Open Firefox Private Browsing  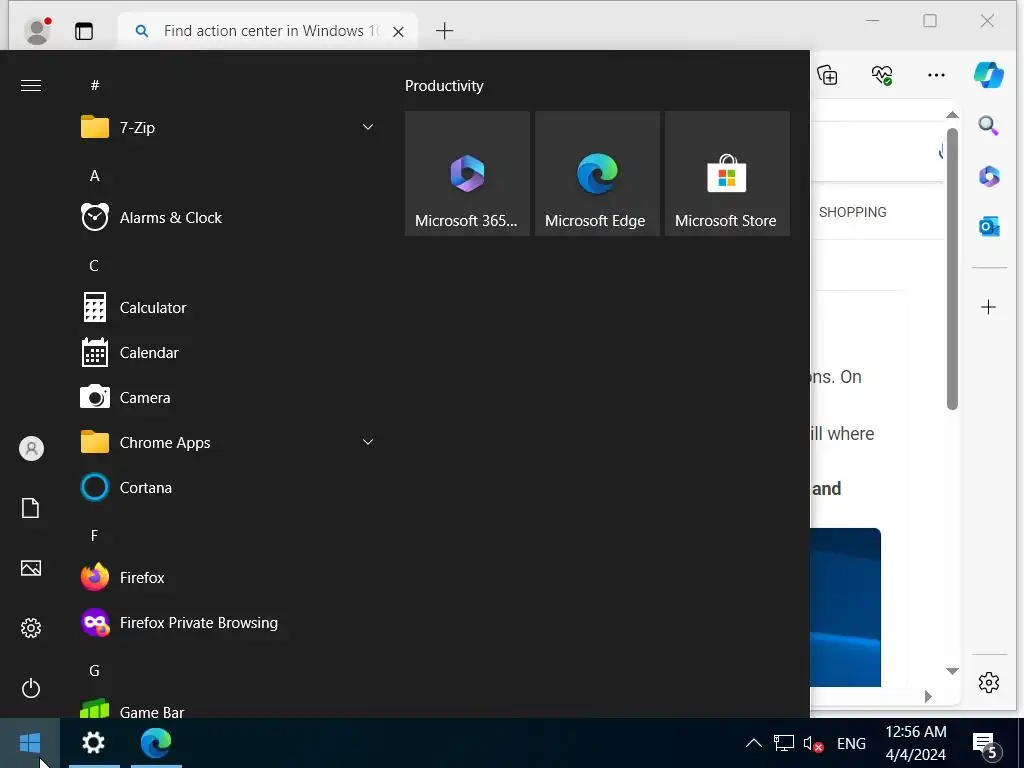(229, 623)
